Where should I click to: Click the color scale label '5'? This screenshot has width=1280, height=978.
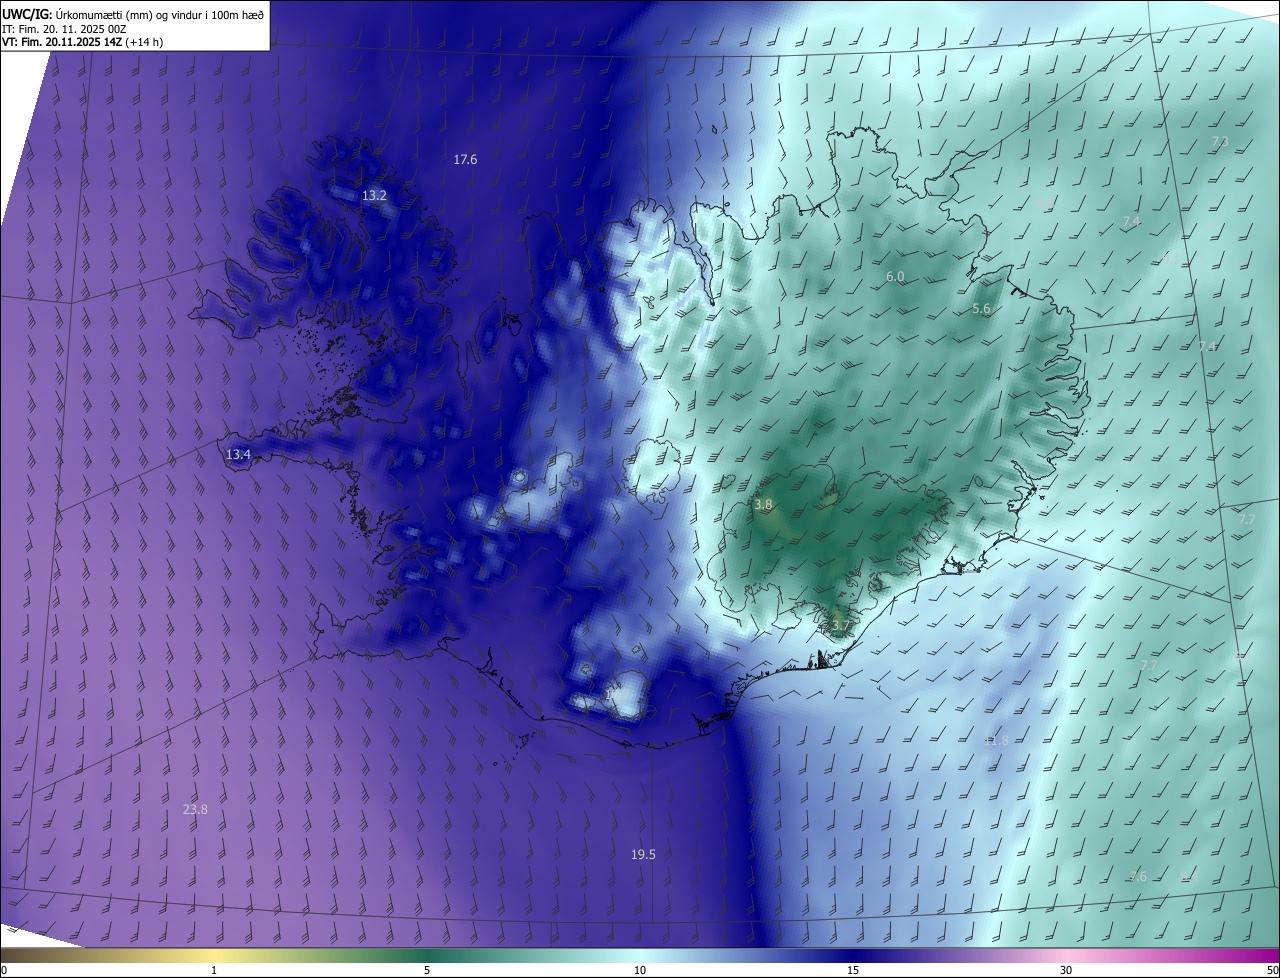point(427,970)
